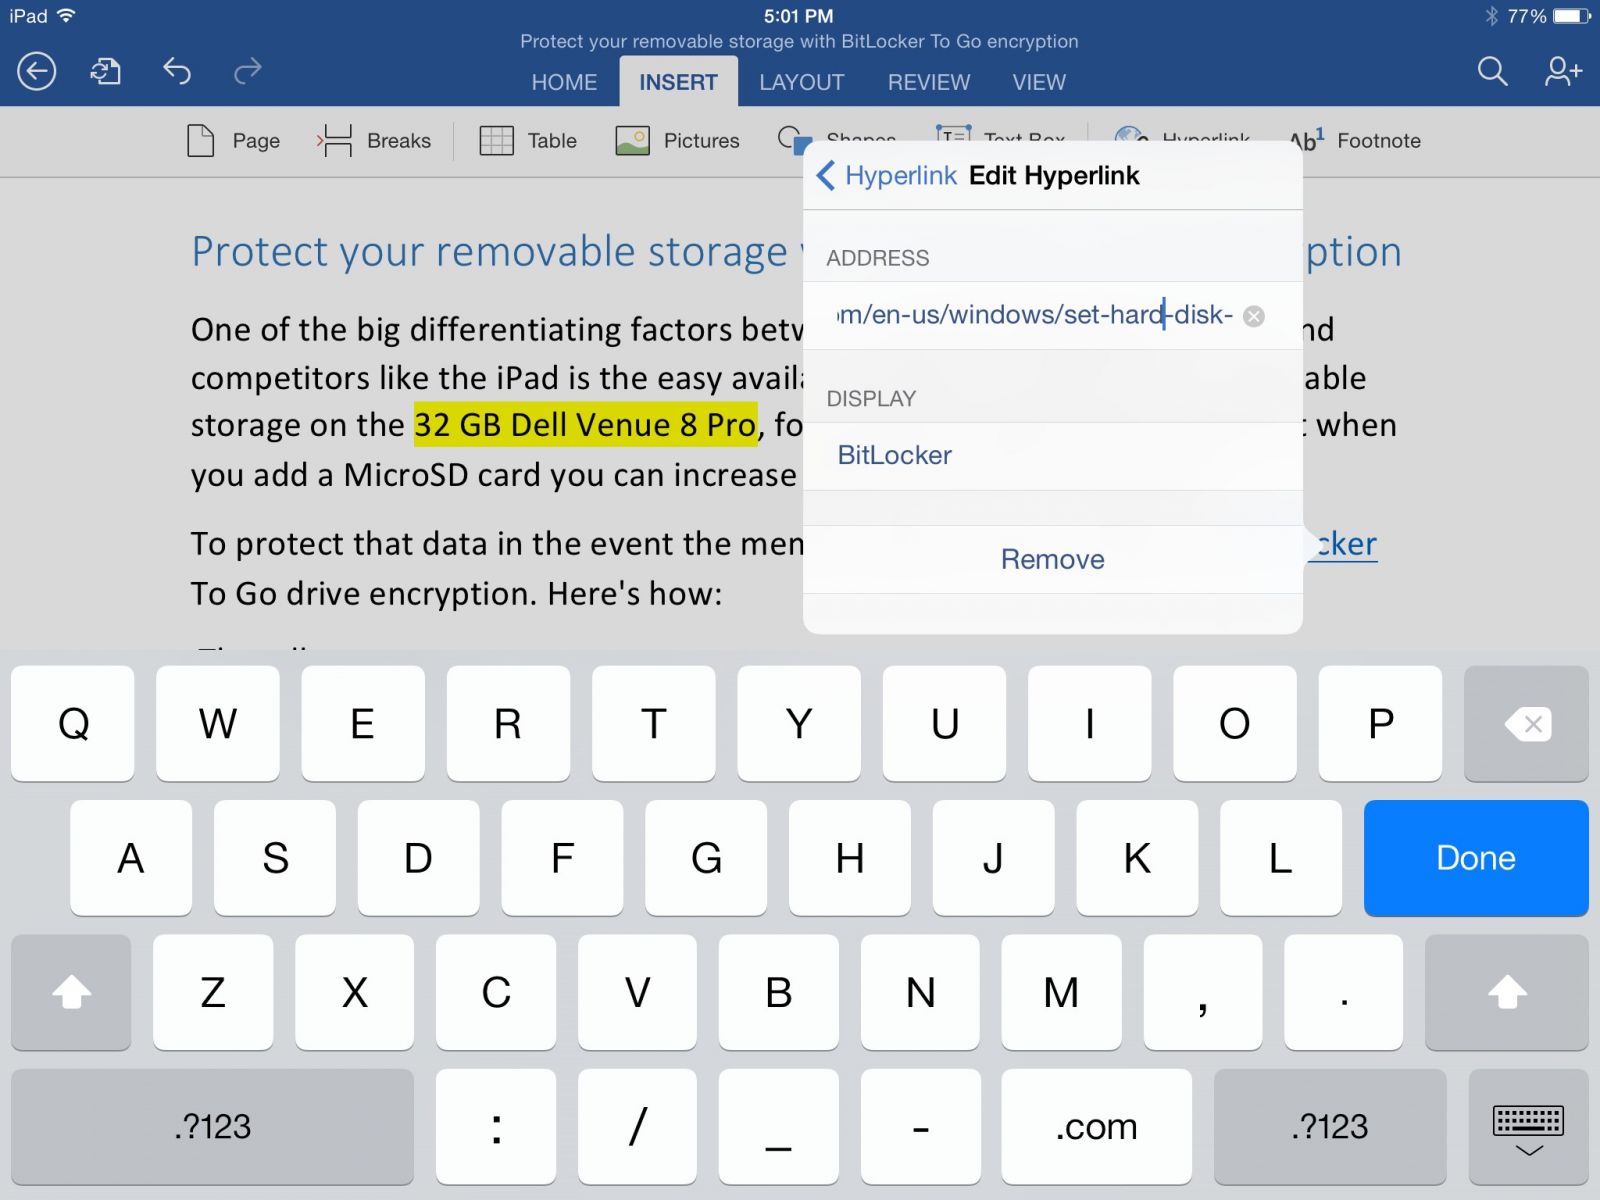
Task: Insert a blank Page
Action: [234, 141]
